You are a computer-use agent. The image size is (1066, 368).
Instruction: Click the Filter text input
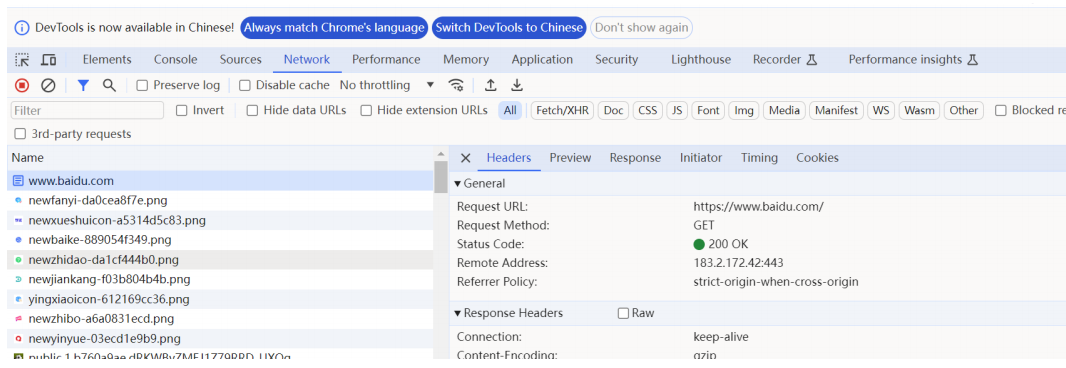tap(87, 110)
